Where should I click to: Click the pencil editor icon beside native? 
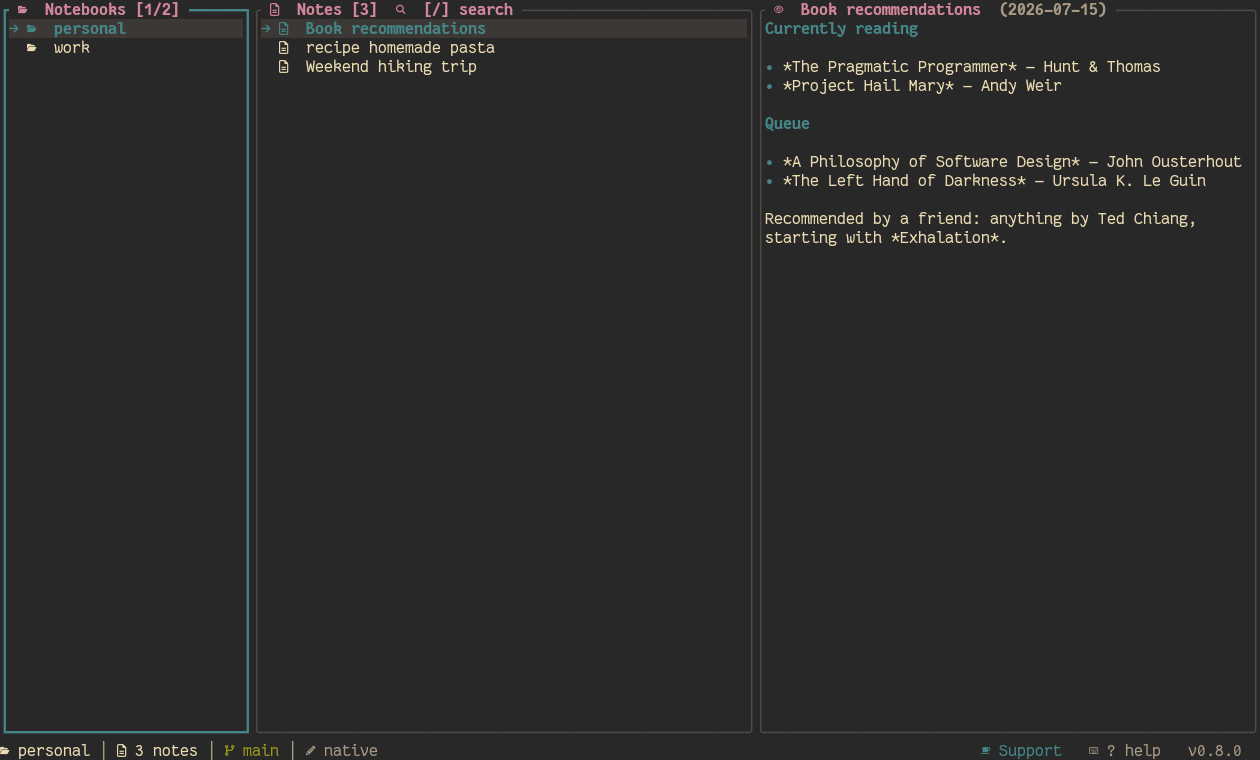coord(310,750)
